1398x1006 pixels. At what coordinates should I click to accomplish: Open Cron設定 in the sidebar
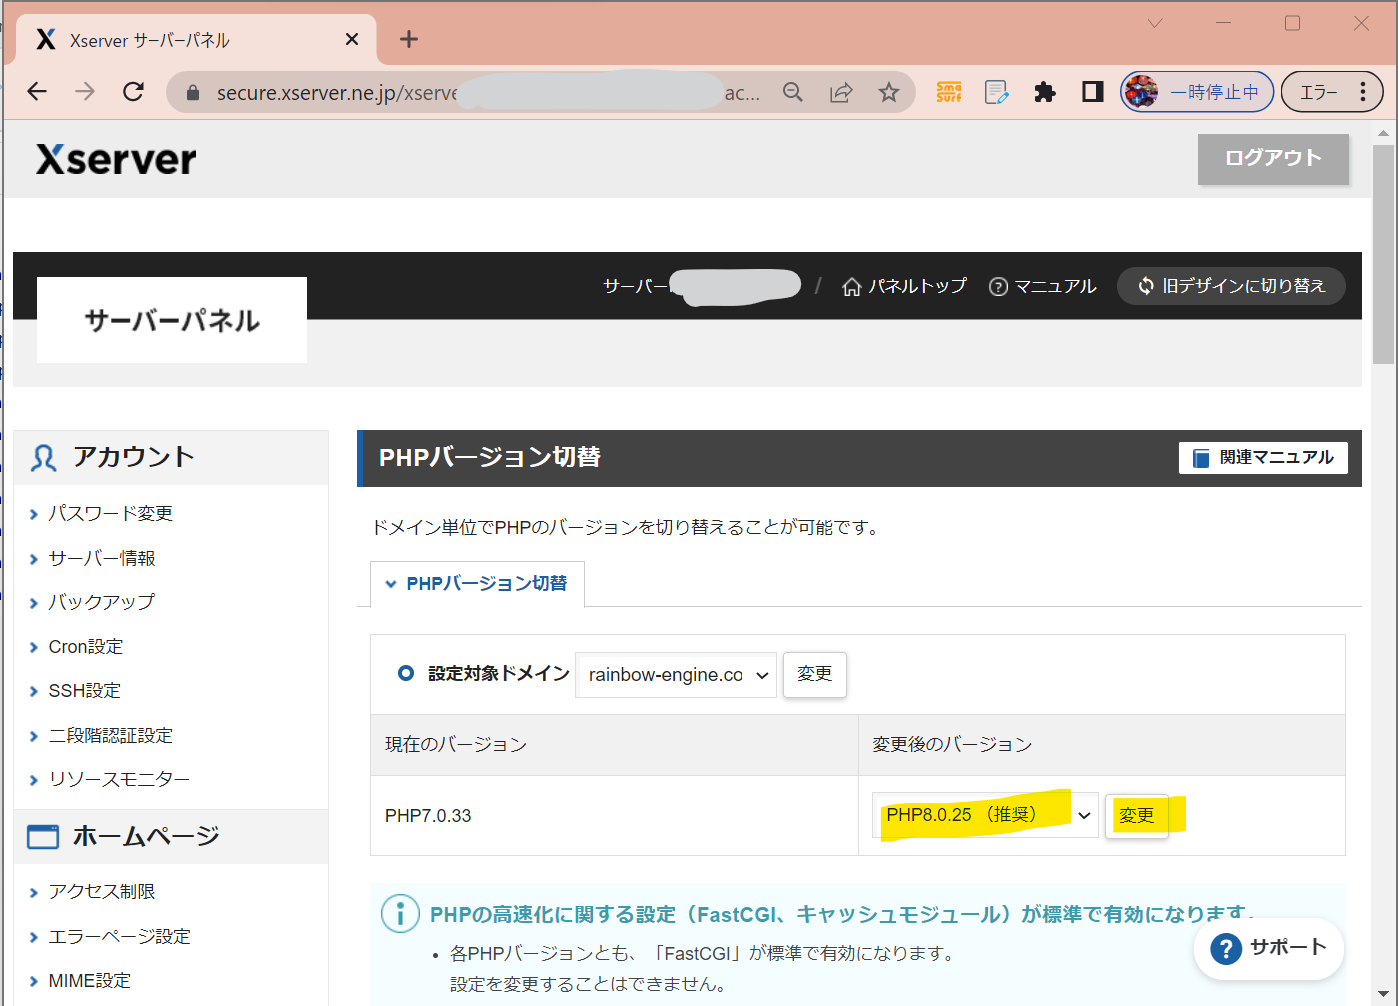point(85,647)
